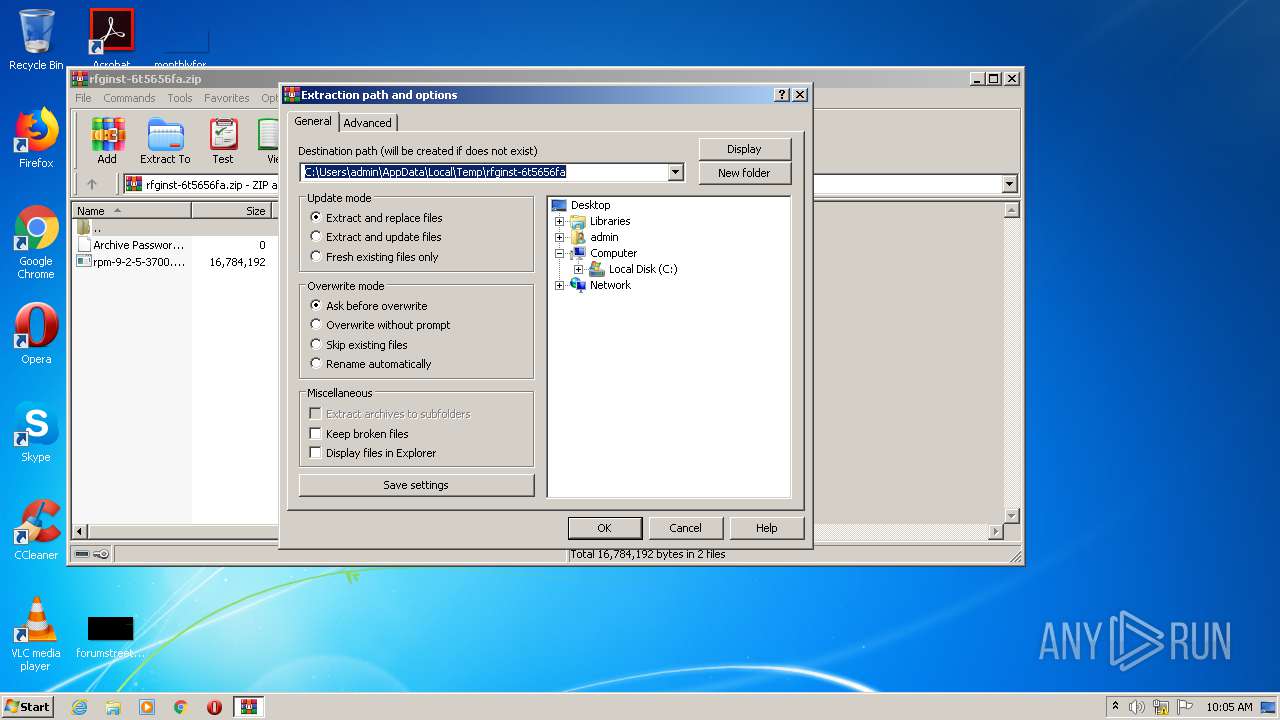1280x720 pixels.
Task: Select Ask before overwrite option
Action: click(368, 306)
